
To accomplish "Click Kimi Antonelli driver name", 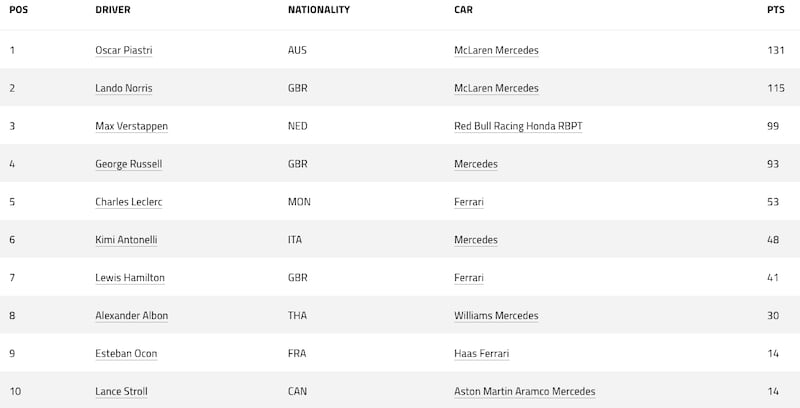I will pos(126,240).
